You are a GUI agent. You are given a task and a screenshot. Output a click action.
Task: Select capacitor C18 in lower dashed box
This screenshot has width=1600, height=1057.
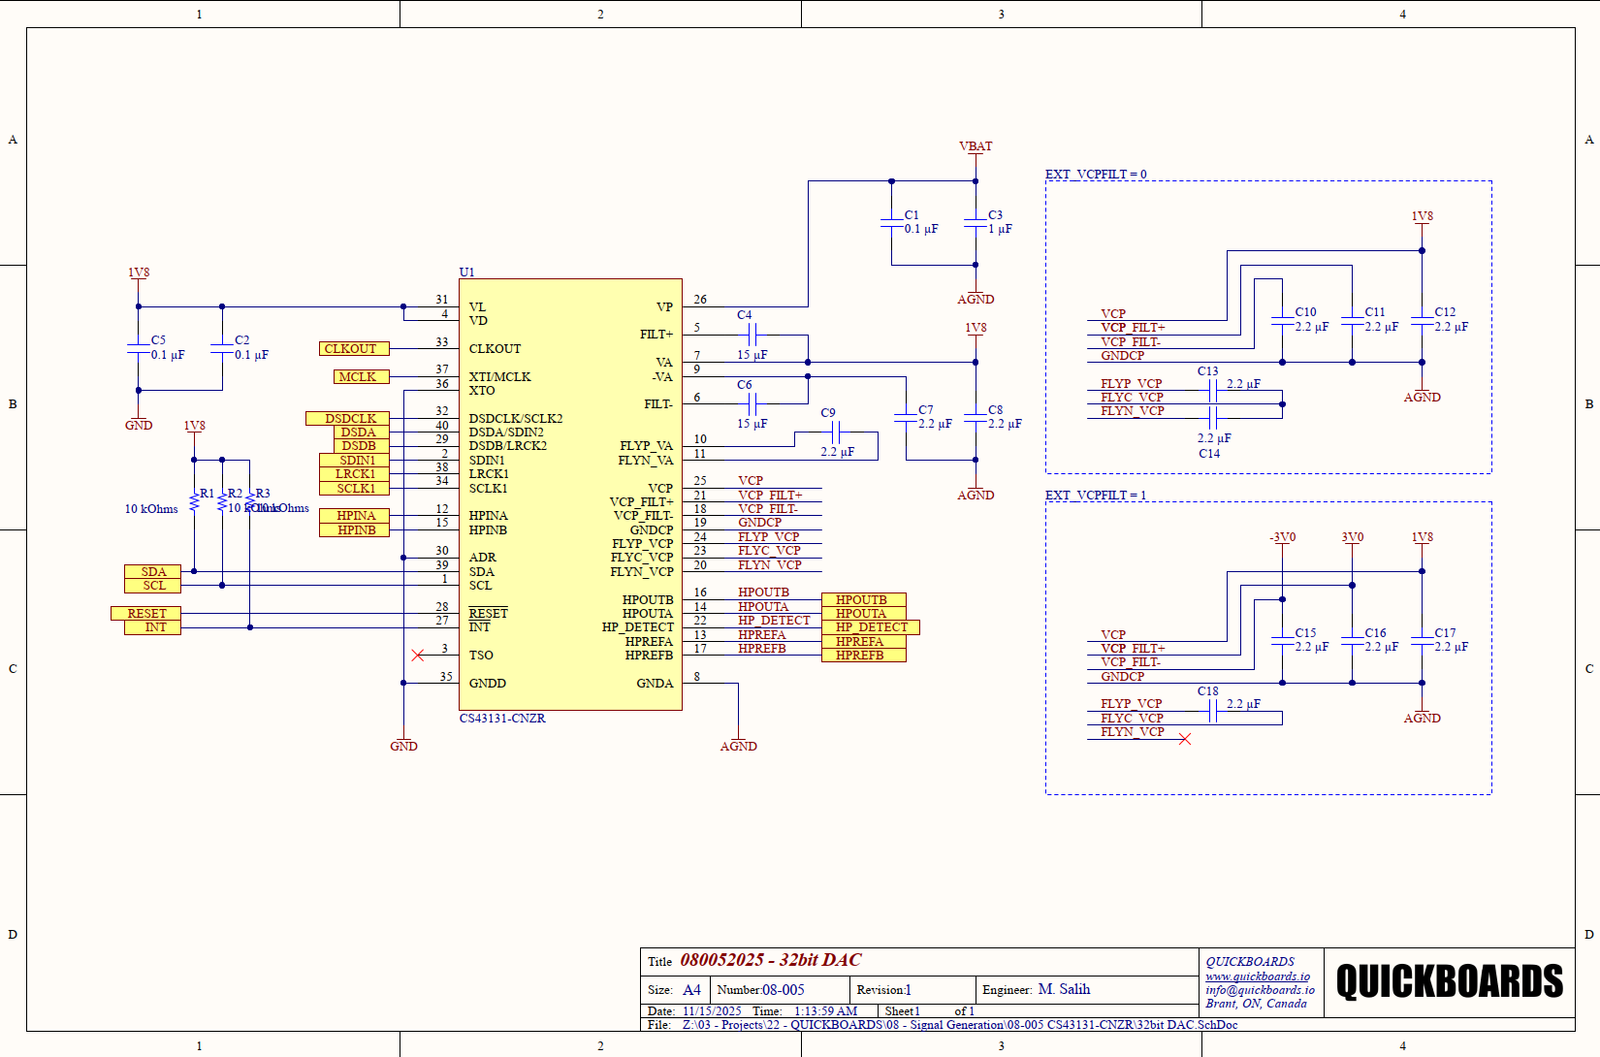pyautogui.click(x=1213, y=711)
